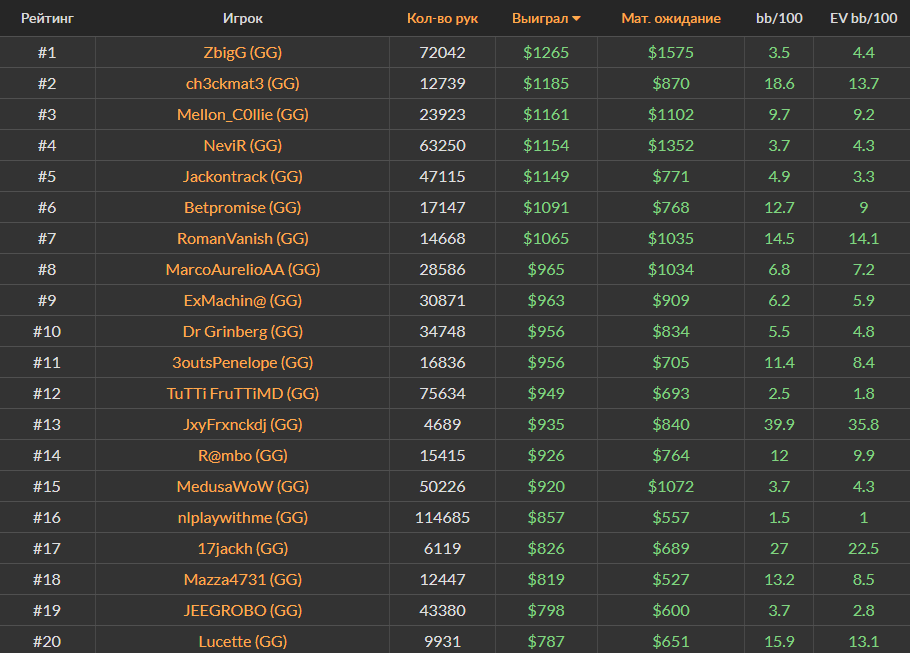
Task: Sort by Мат. ожидание column header
Action: click(670, 19)
